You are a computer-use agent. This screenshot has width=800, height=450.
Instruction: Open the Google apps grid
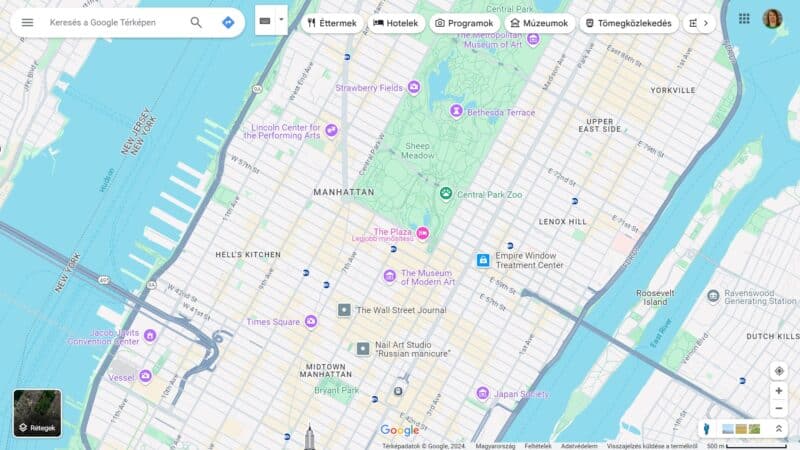[744, 19]
